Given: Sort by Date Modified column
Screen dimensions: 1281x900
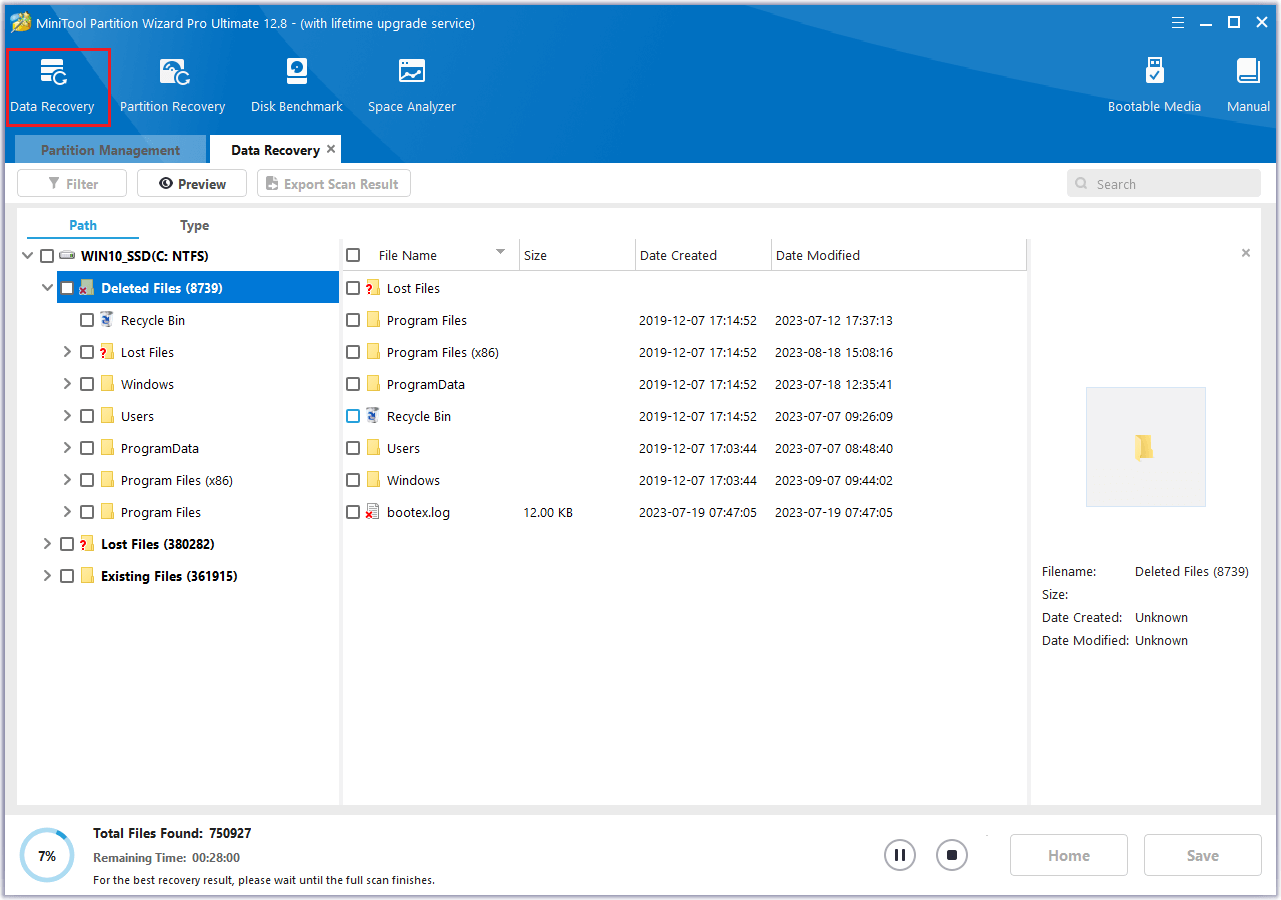Looking at the screenshot, I should pyautogui.click(x=898, y=255).
